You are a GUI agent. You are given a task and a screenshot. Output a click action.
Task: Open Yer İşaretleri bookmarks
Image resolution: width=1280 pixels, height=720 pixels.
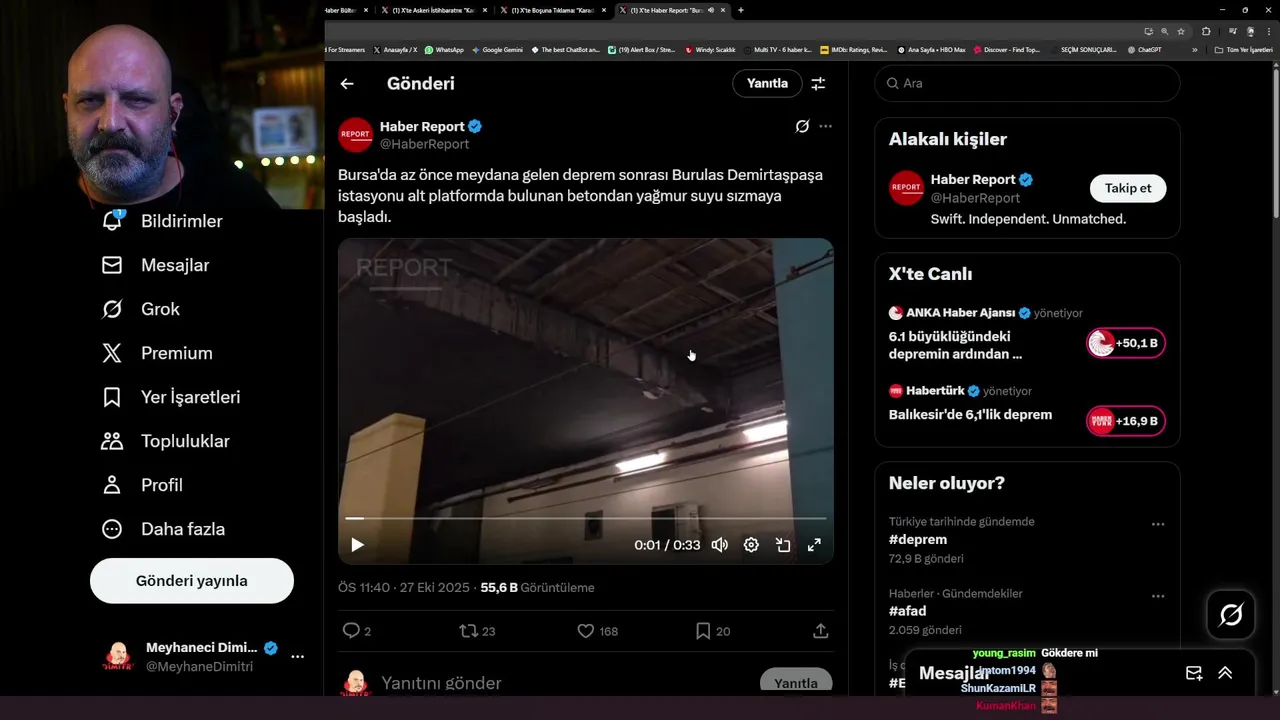171,397
